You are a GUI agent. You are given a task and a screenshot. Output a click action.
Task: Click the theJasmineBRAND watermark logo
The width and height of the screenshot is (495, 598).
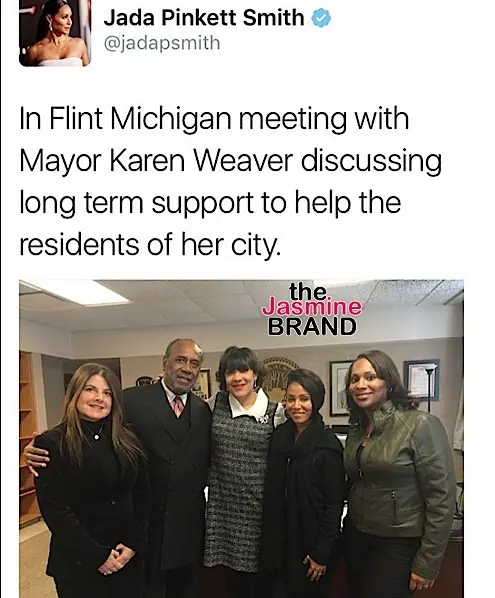(x=312, y=310)
